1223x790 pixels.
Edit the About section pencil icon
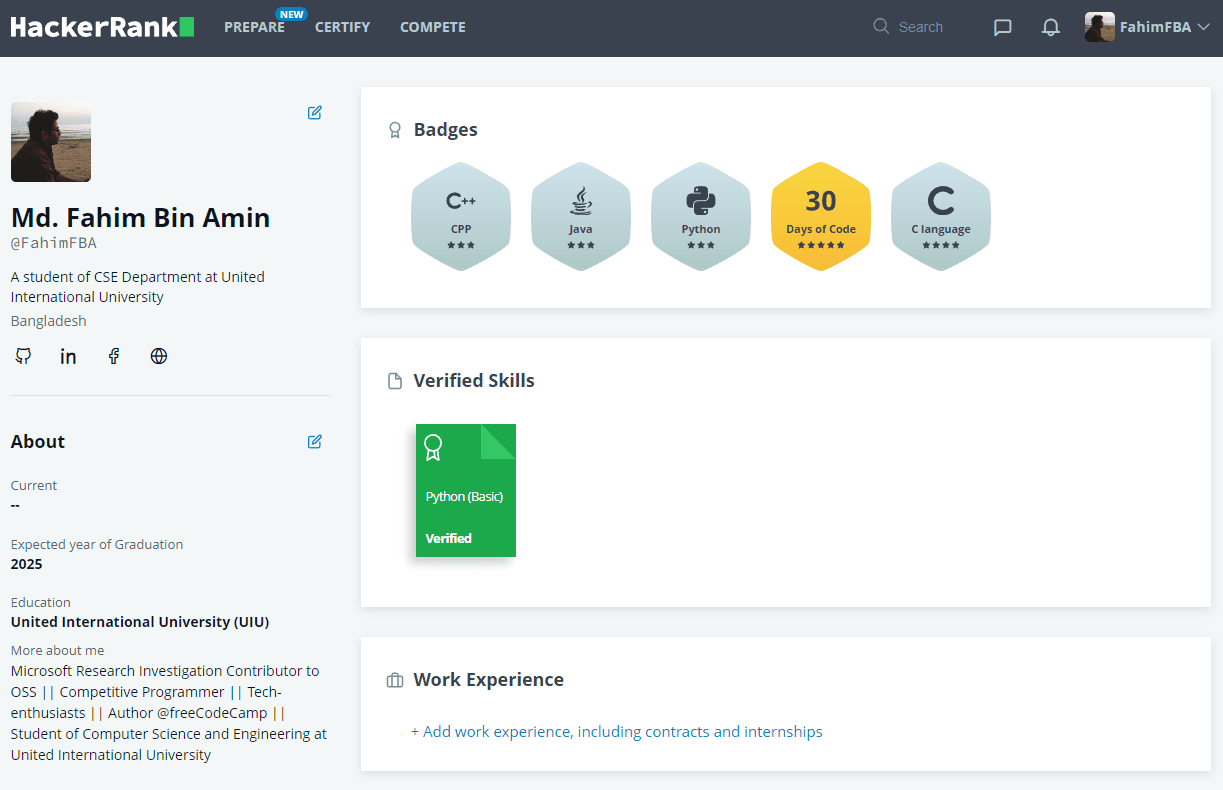coord(315,442)
